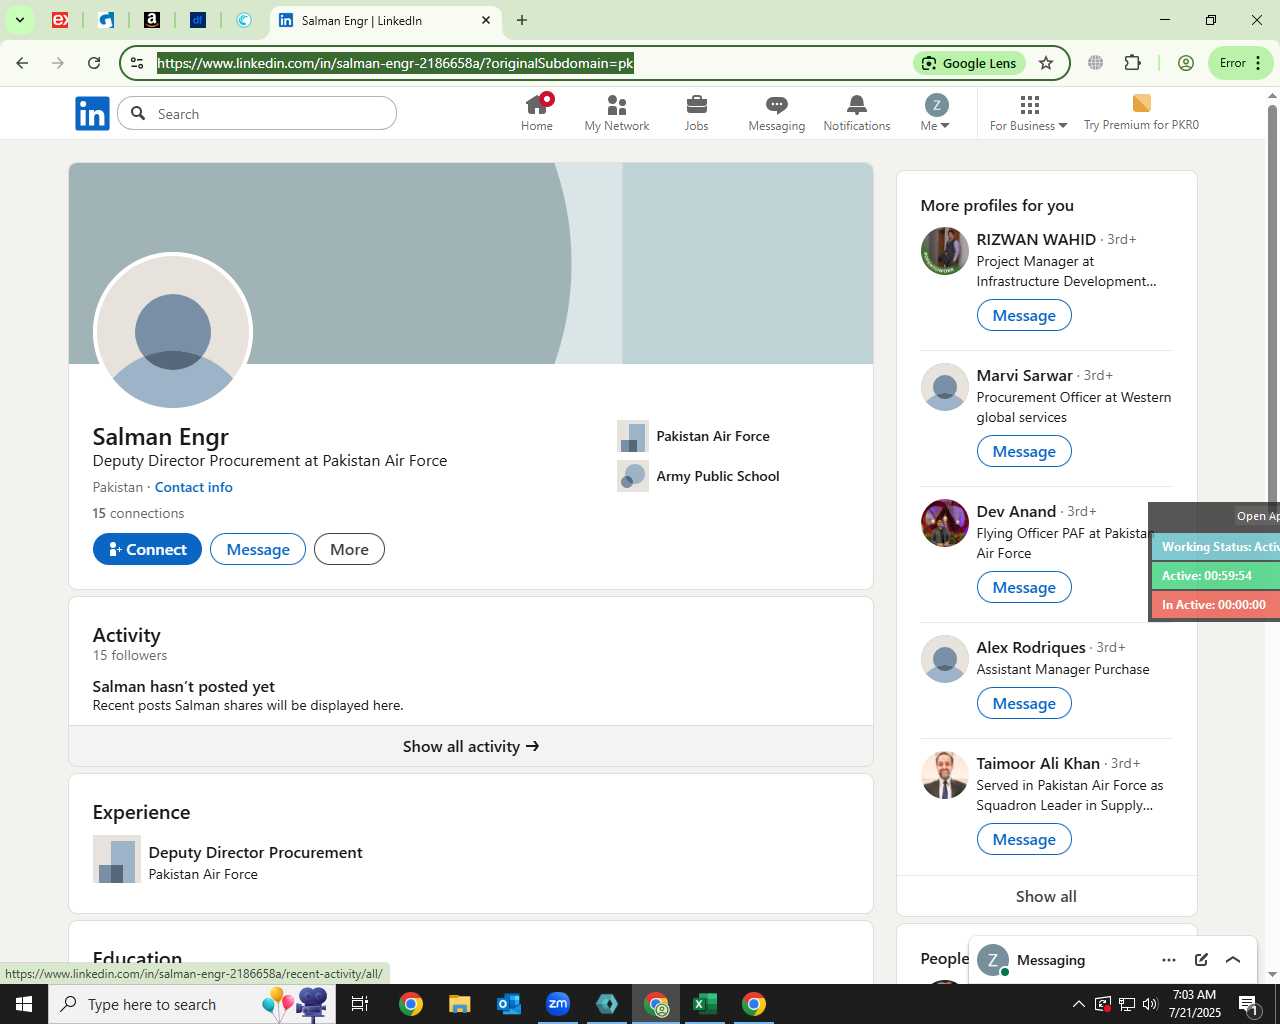Open messaging options three-dot icon
The image size is (1280, 1024).
coord(1169,960)
